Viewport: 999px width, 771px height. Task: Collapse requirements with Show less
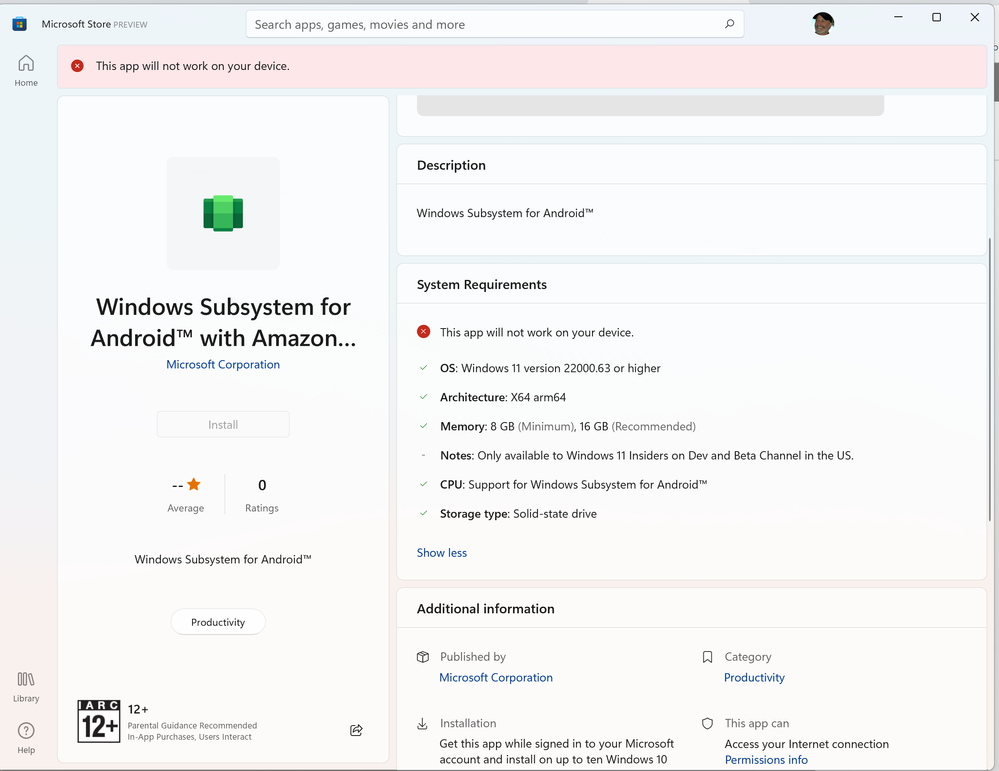[441, 552]
